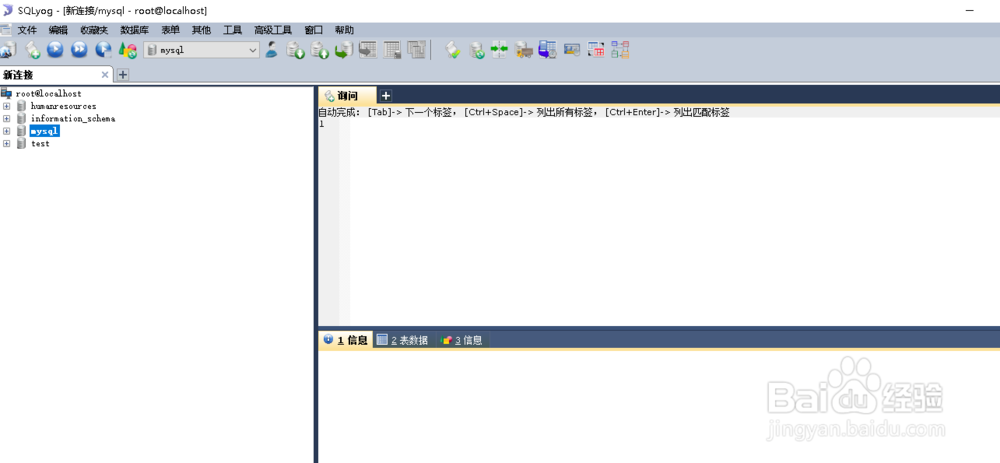Select the 询问 query tab
This screenshot has width=1000, height=463.
[347, 96]
